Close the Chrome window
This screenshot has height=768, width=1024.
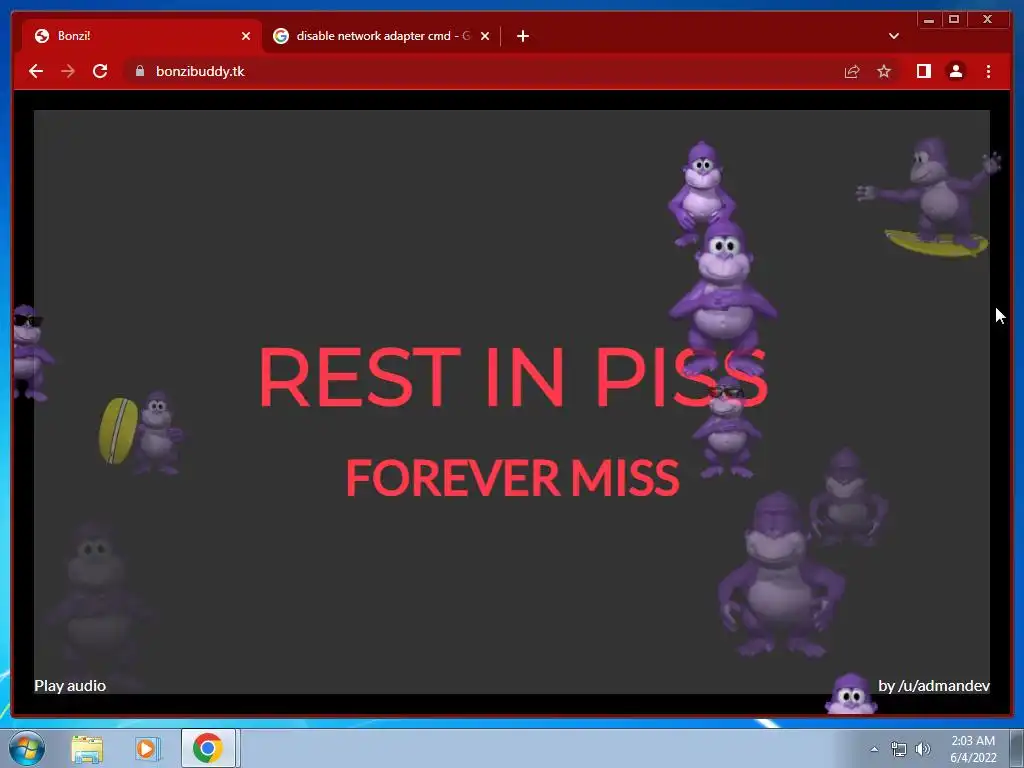point(988,20)
